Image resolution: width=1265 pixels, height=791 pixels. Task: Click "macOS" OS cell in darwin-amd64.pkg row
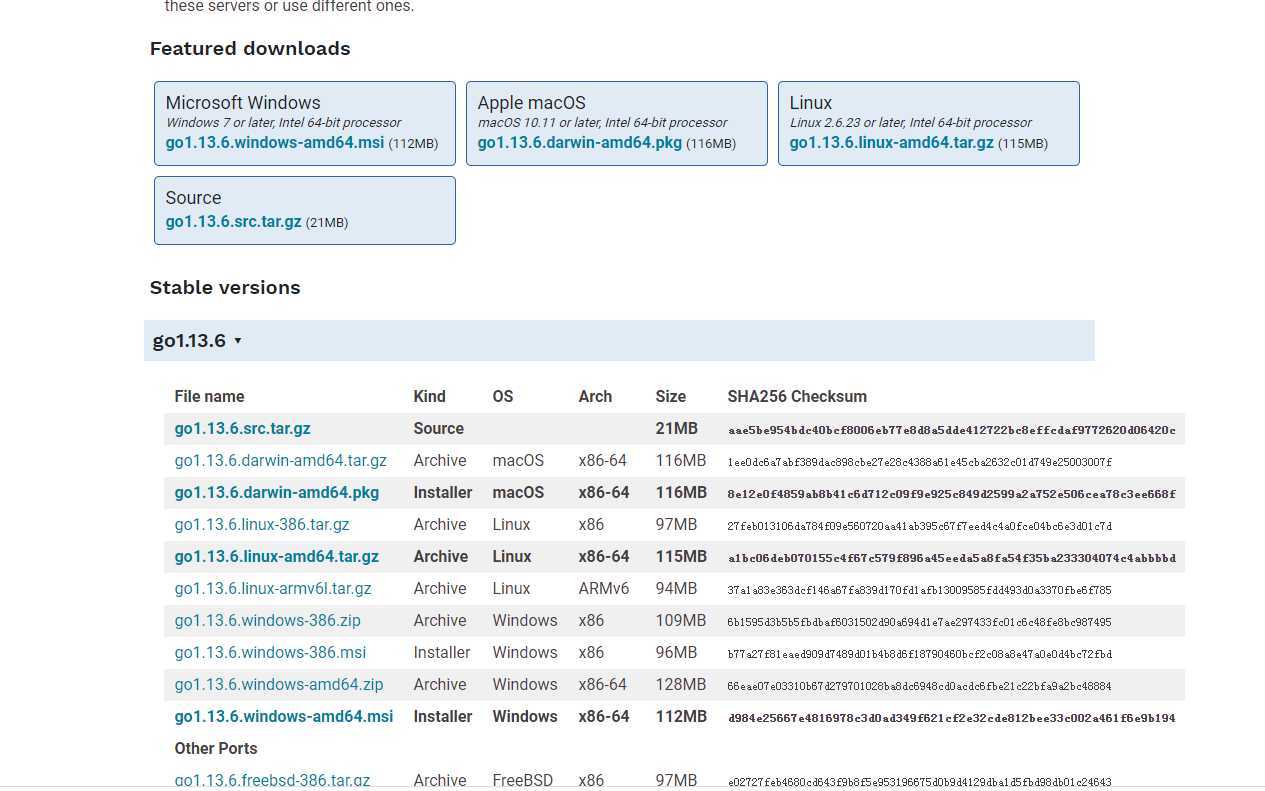[x=519, y=493]
